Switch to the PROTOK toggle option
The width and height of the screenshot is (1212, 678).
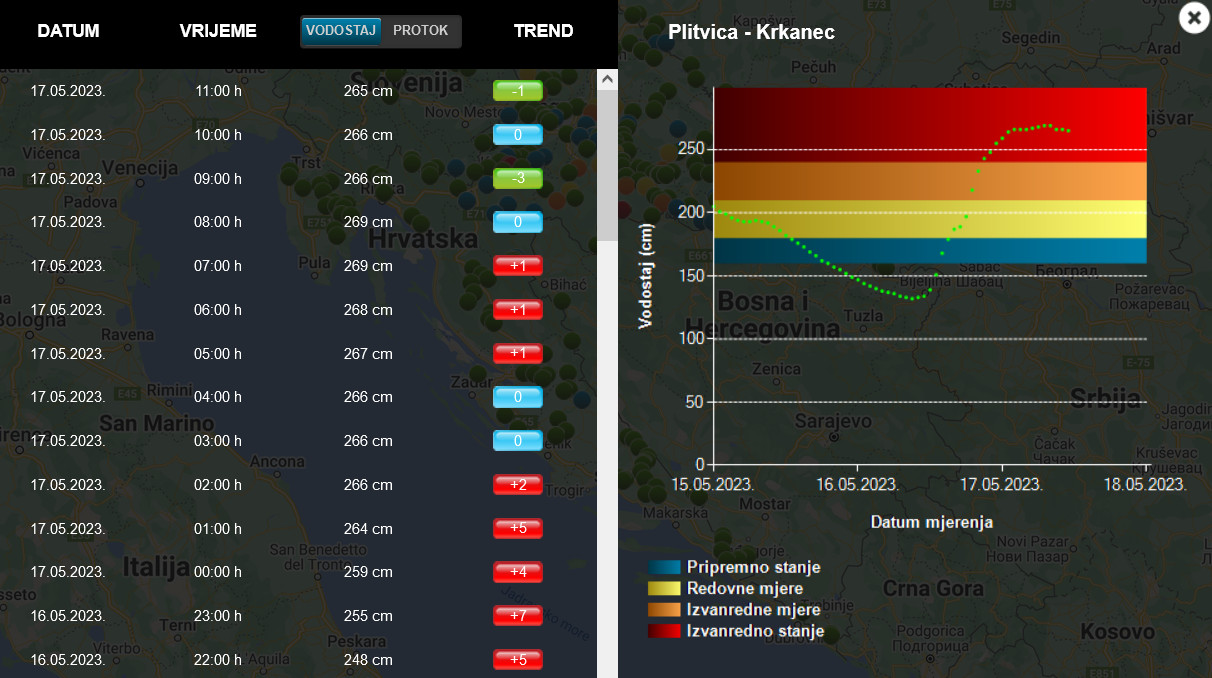(x=421, y=31)
